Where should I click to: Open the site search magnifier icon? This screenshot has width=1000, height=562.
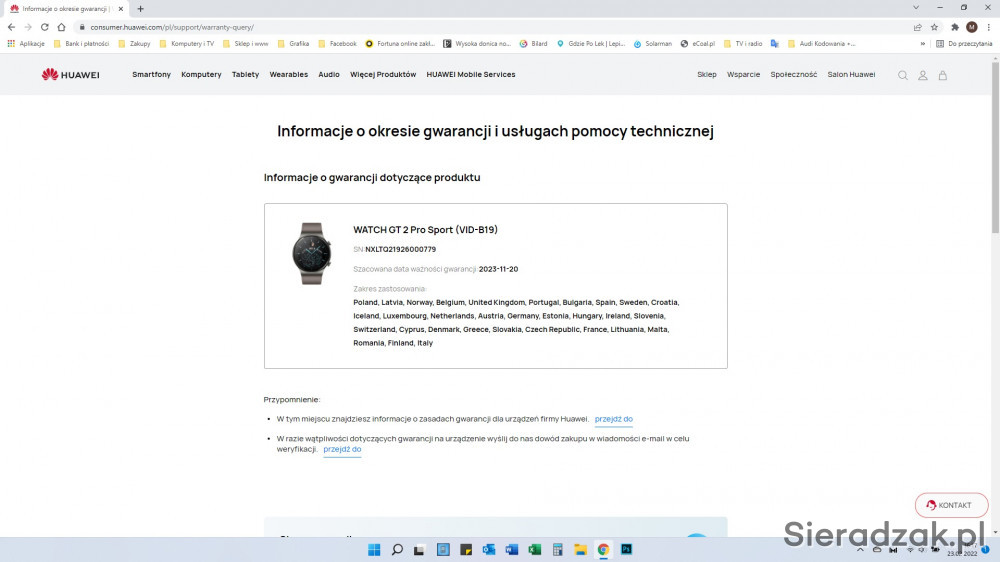[903, 75]
